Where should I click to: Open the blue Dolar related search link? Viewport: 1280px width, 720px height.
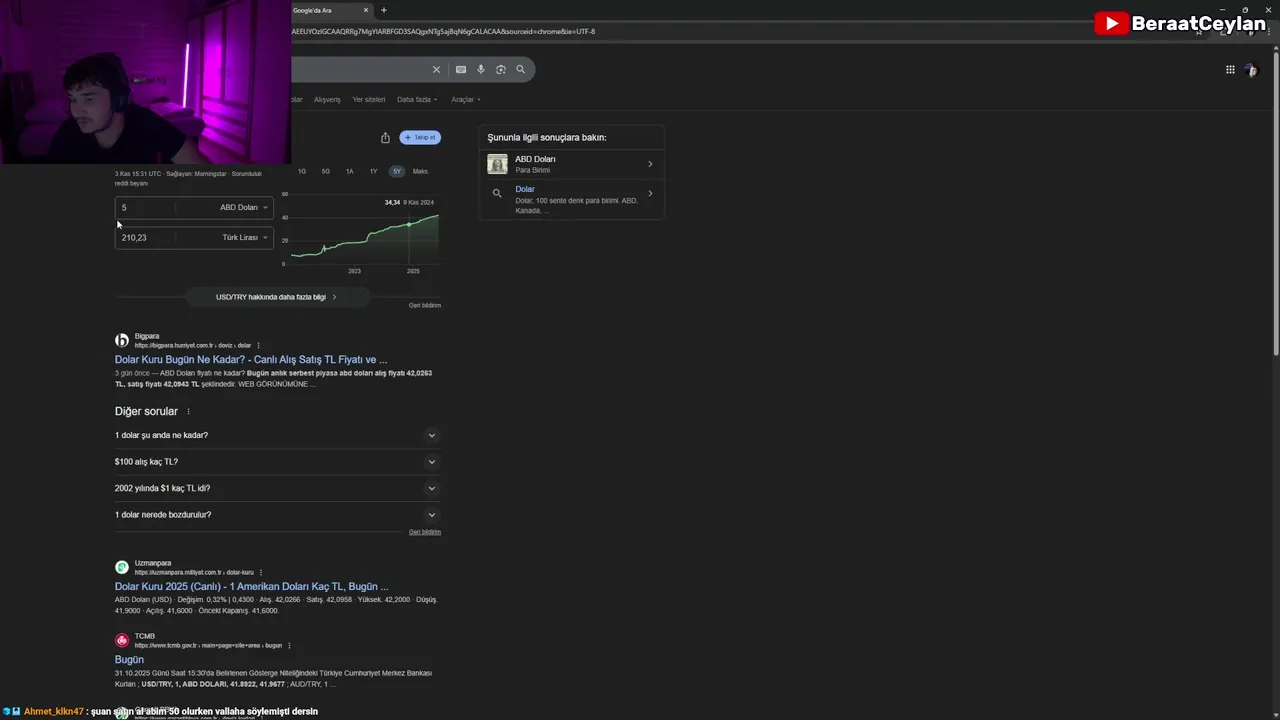click(x=525, y=189)
